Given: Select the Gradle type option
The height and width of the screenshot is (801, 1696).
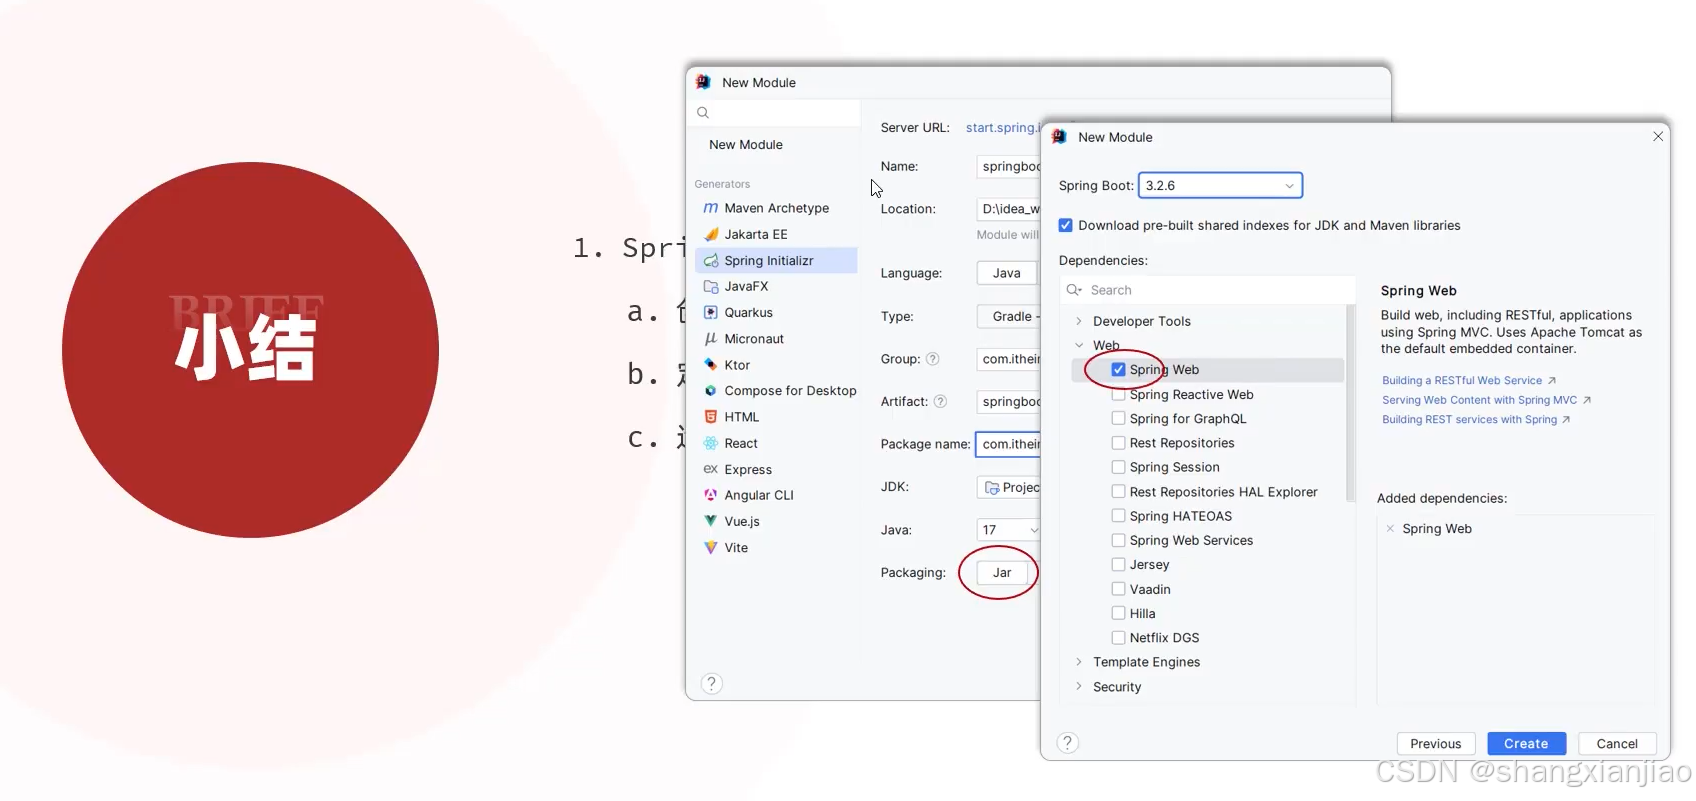Looking at the screenshot, I should [x=1009, y=316].
